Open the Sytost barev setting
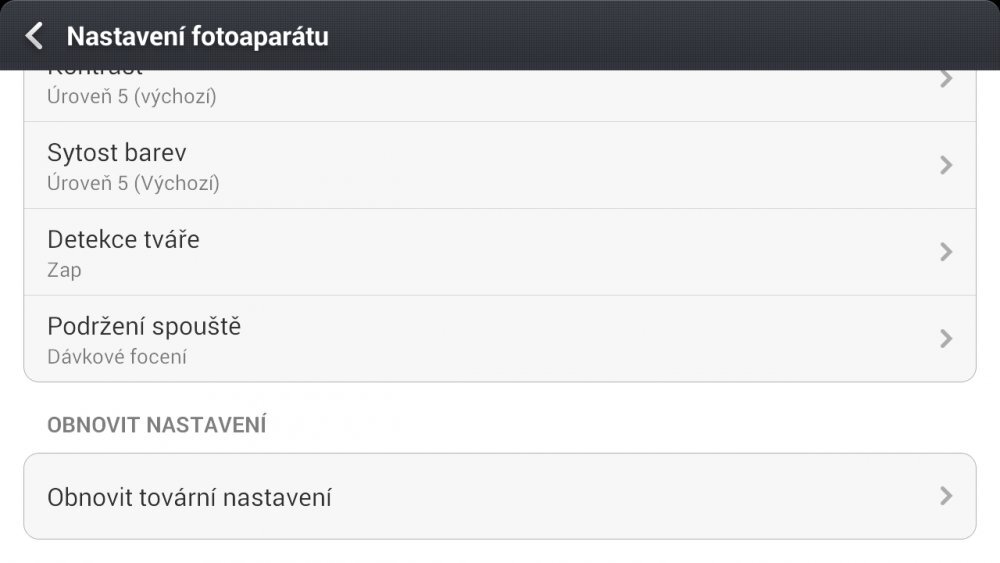Screen dimensions: 1000x563 [117, 153]
